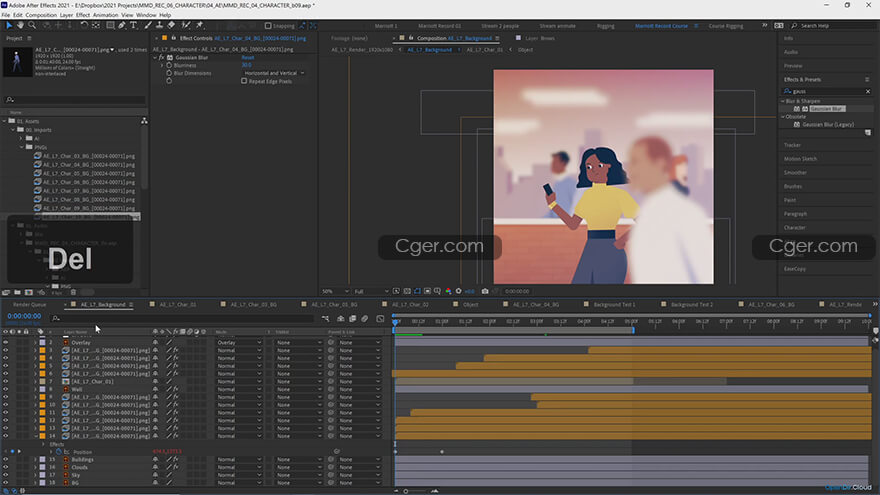Collapse the Blur & Sharpen effects category
The width and height of the screenshot is (880, 495).
click(x=783, y=101)
